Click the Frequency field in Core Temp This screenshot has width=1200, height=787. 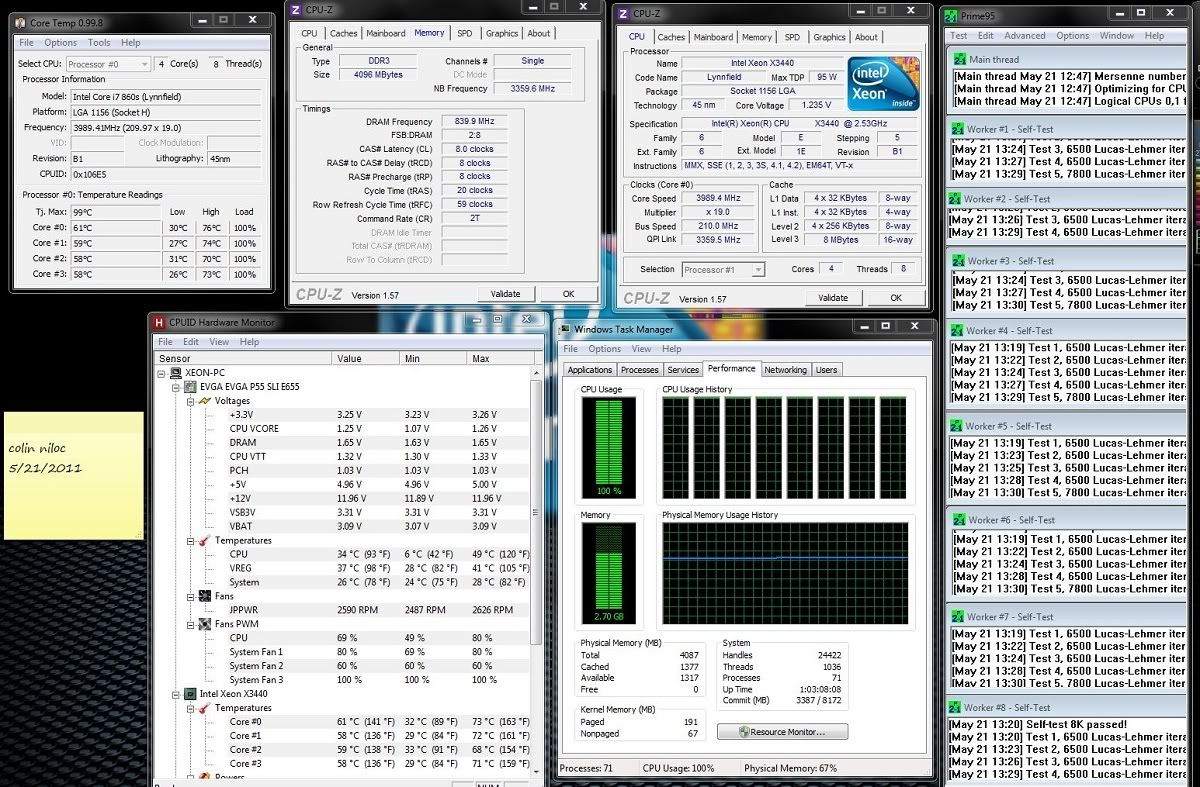[x=166, y=128]
